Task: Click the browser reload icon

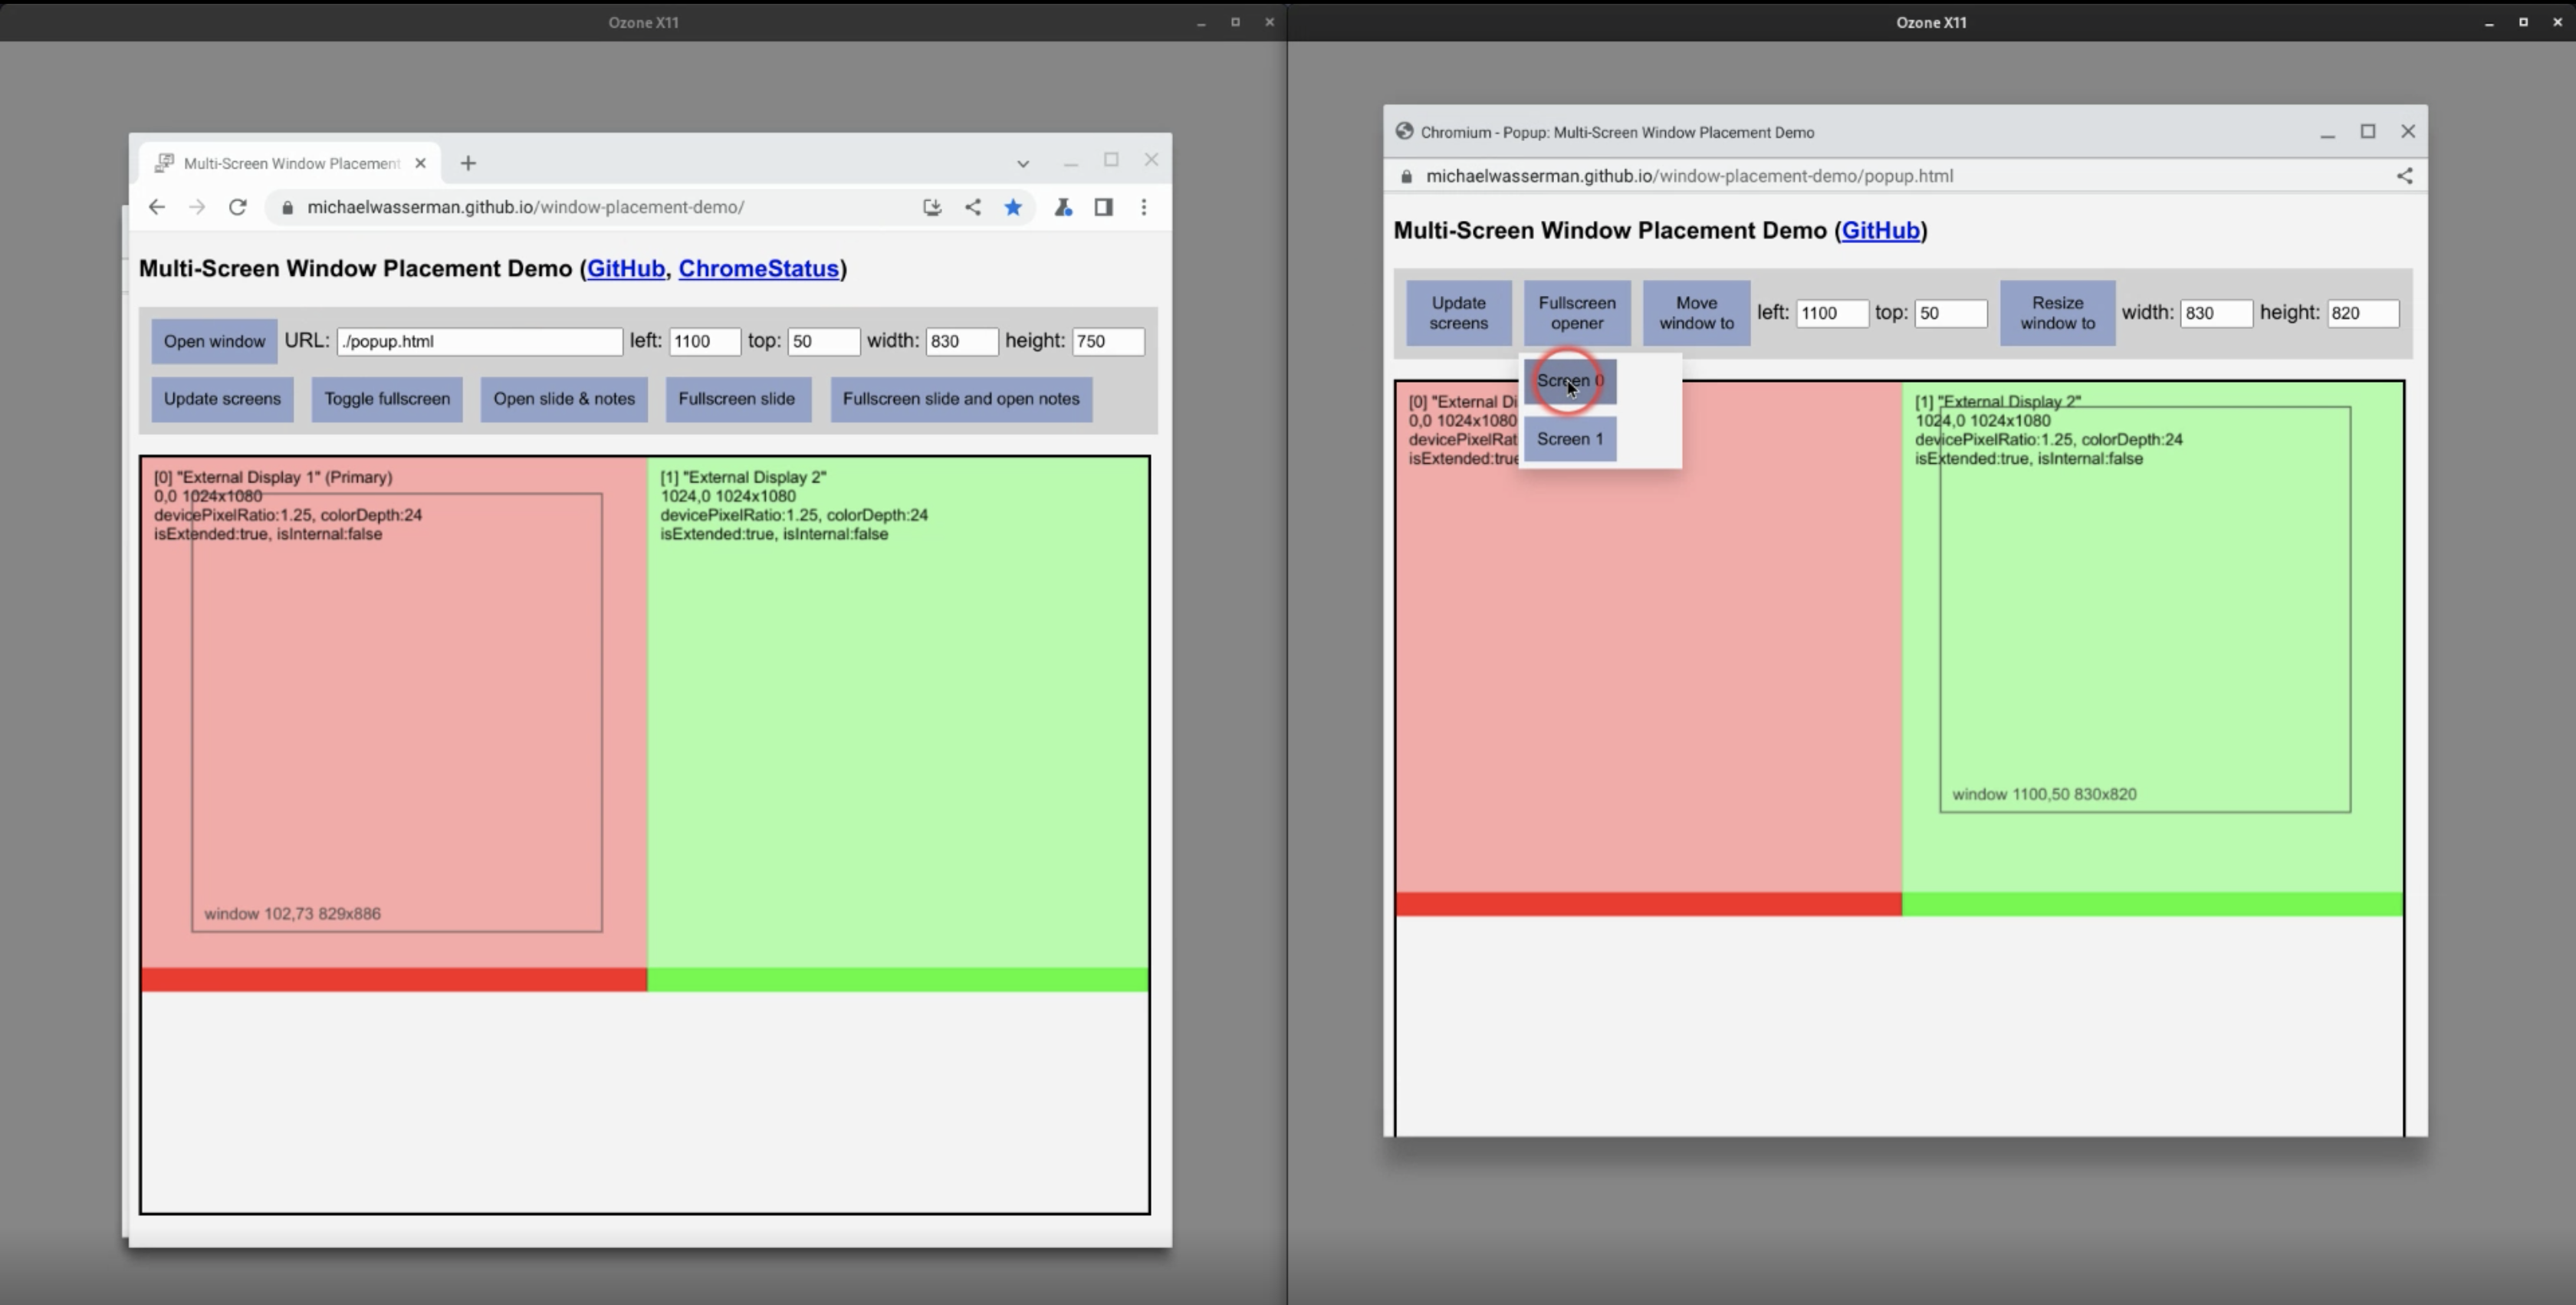Action: click(237, 207)
